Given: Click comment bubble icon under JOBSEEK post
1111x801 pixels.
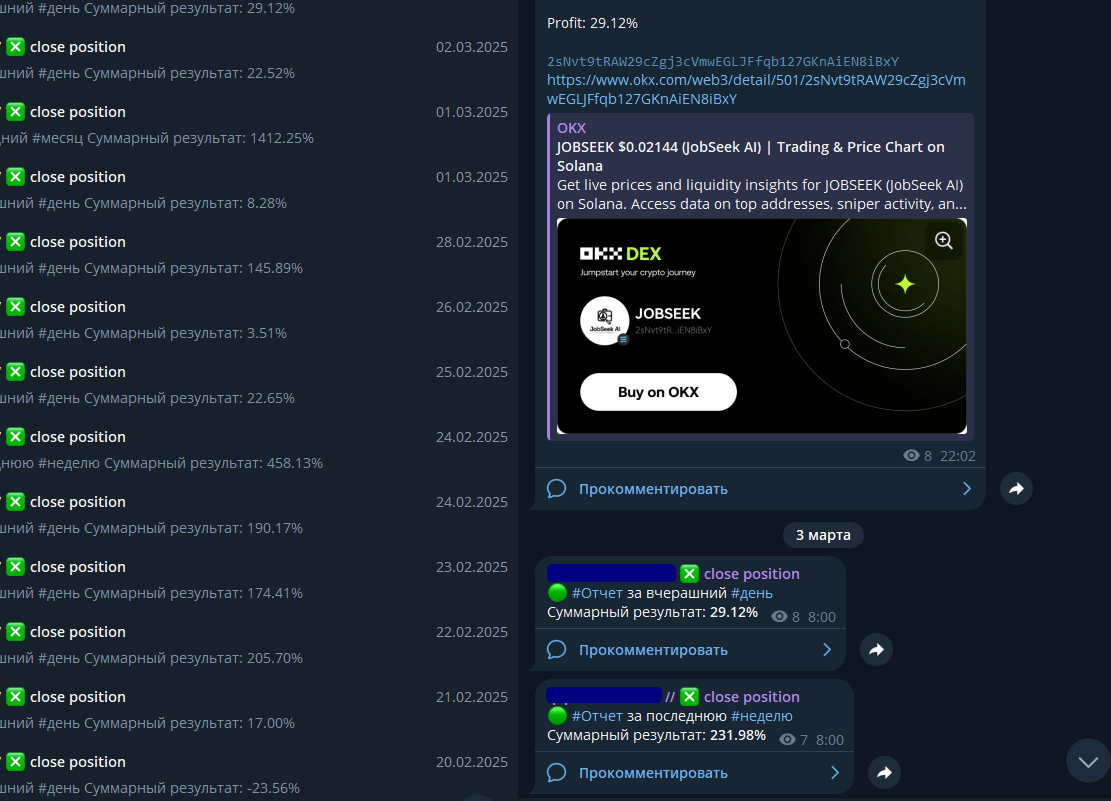Looking at the screenshot, I should (x=557, y=488).
